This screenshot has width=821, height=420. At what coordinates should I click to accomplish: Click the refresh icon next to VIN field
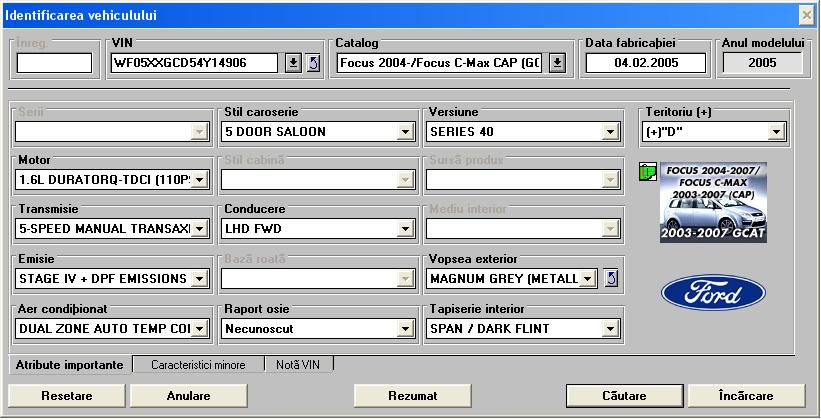point(312,64)
